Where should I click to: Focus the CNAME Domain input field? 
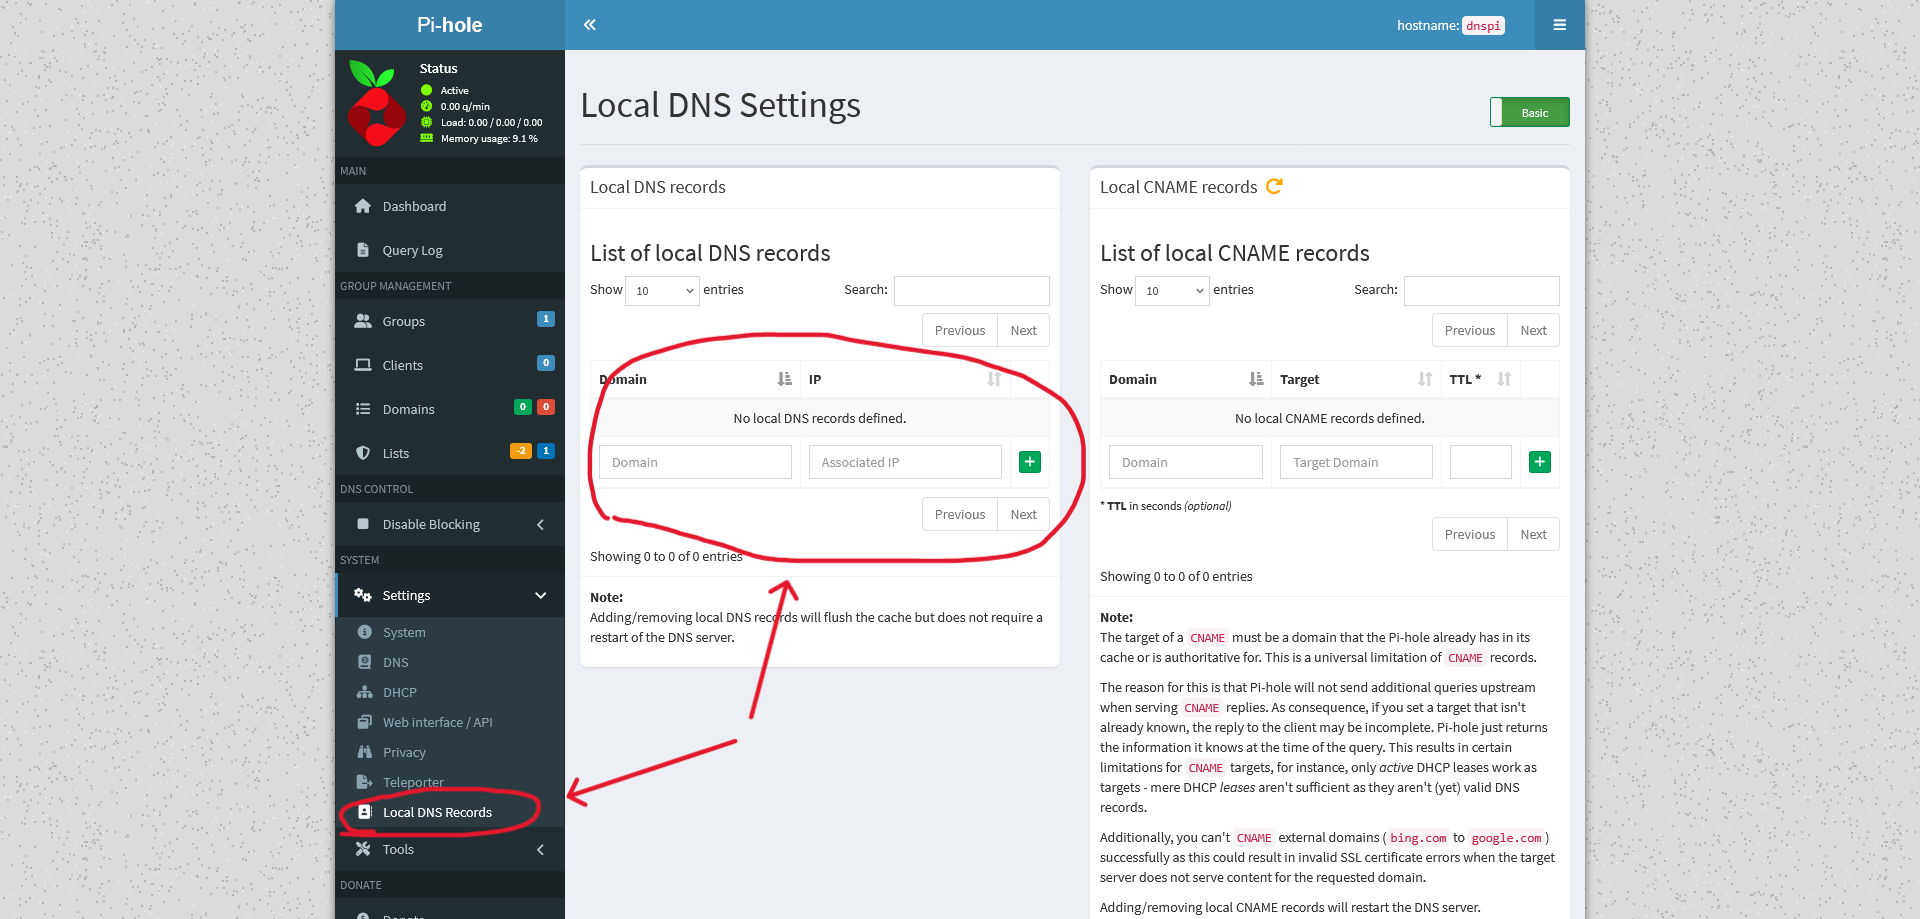pos(1186,462)
